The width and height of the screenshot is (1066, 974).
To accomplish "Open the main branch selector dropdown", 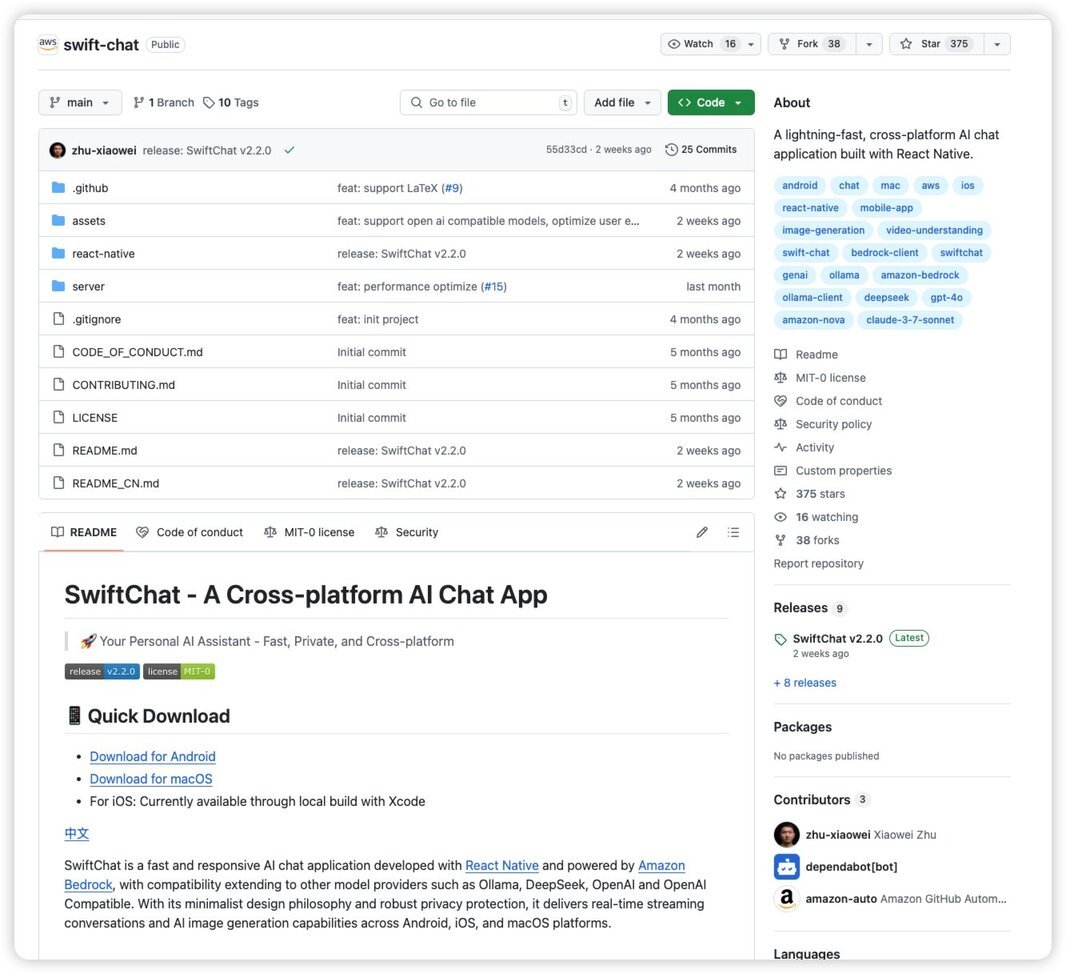I will click(80, 103).
